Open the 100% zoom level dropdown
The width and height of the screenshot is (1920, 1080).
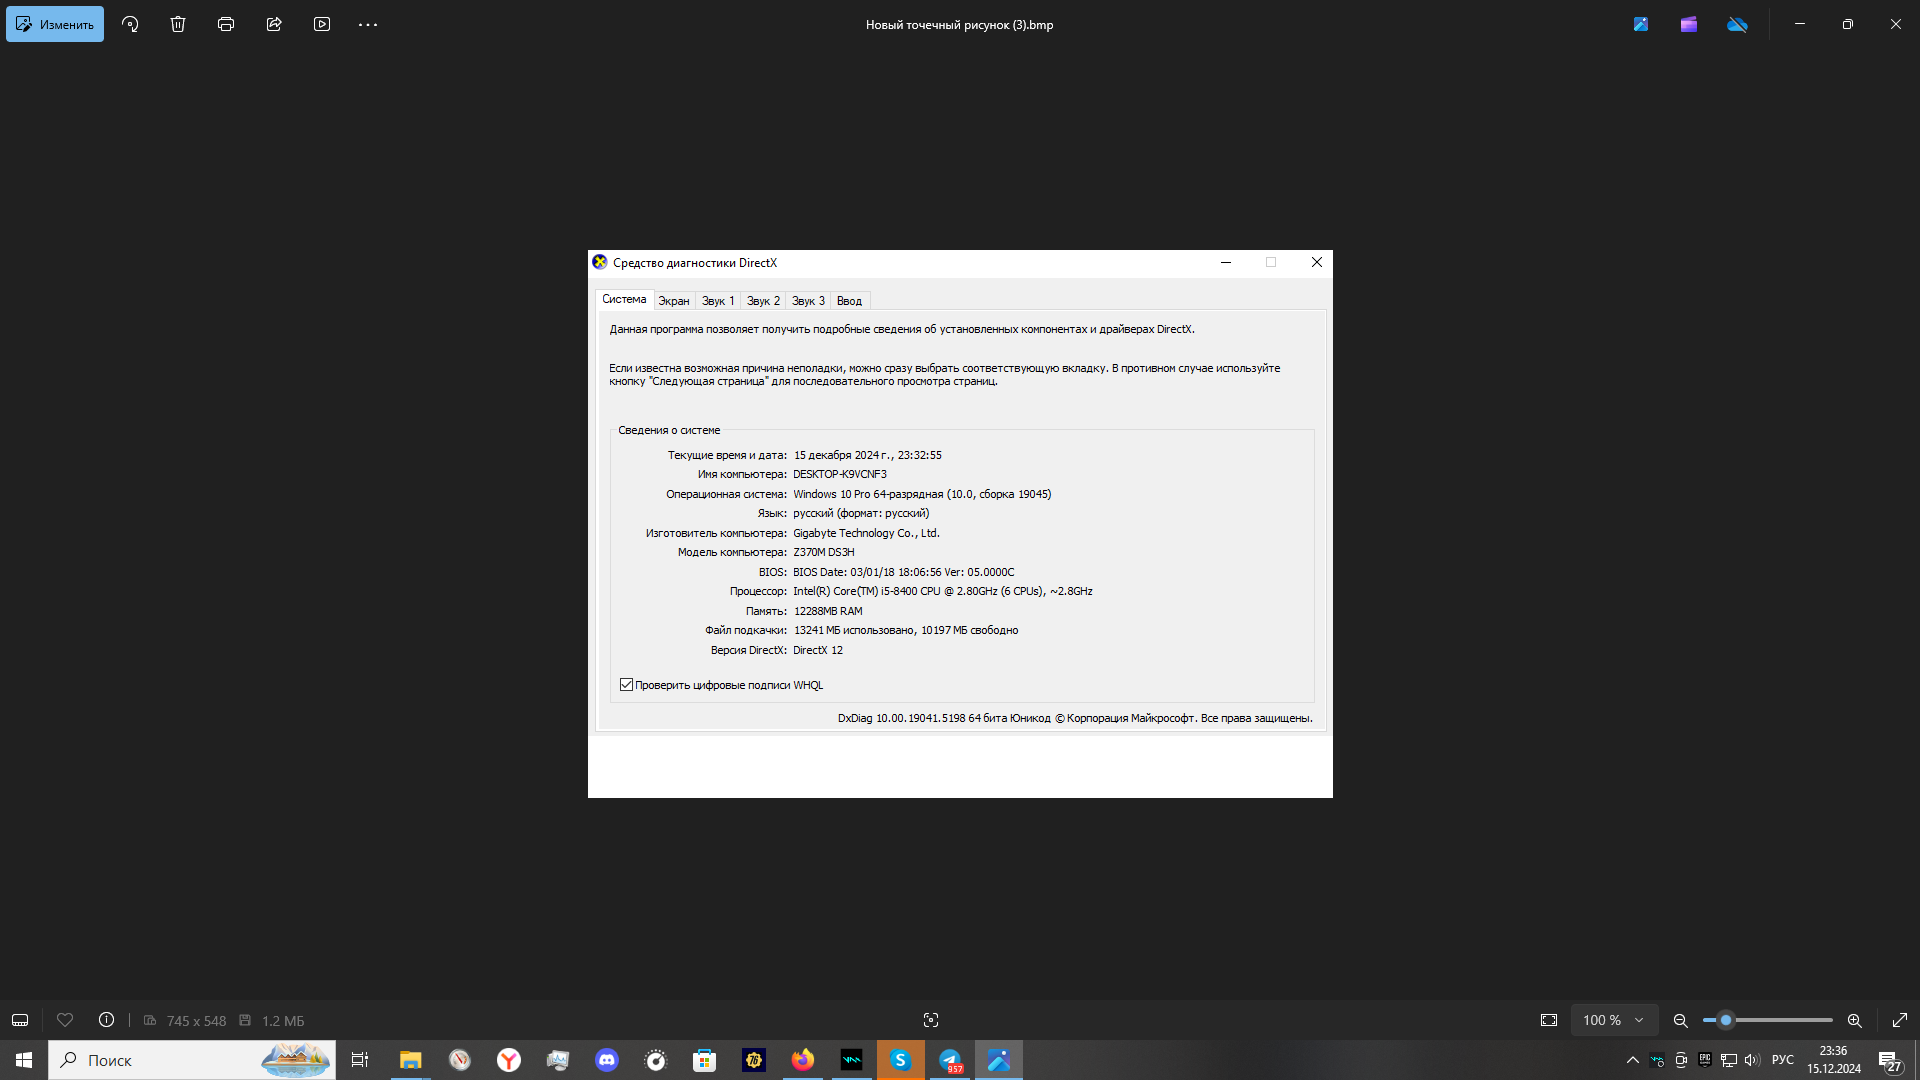1613,1020
